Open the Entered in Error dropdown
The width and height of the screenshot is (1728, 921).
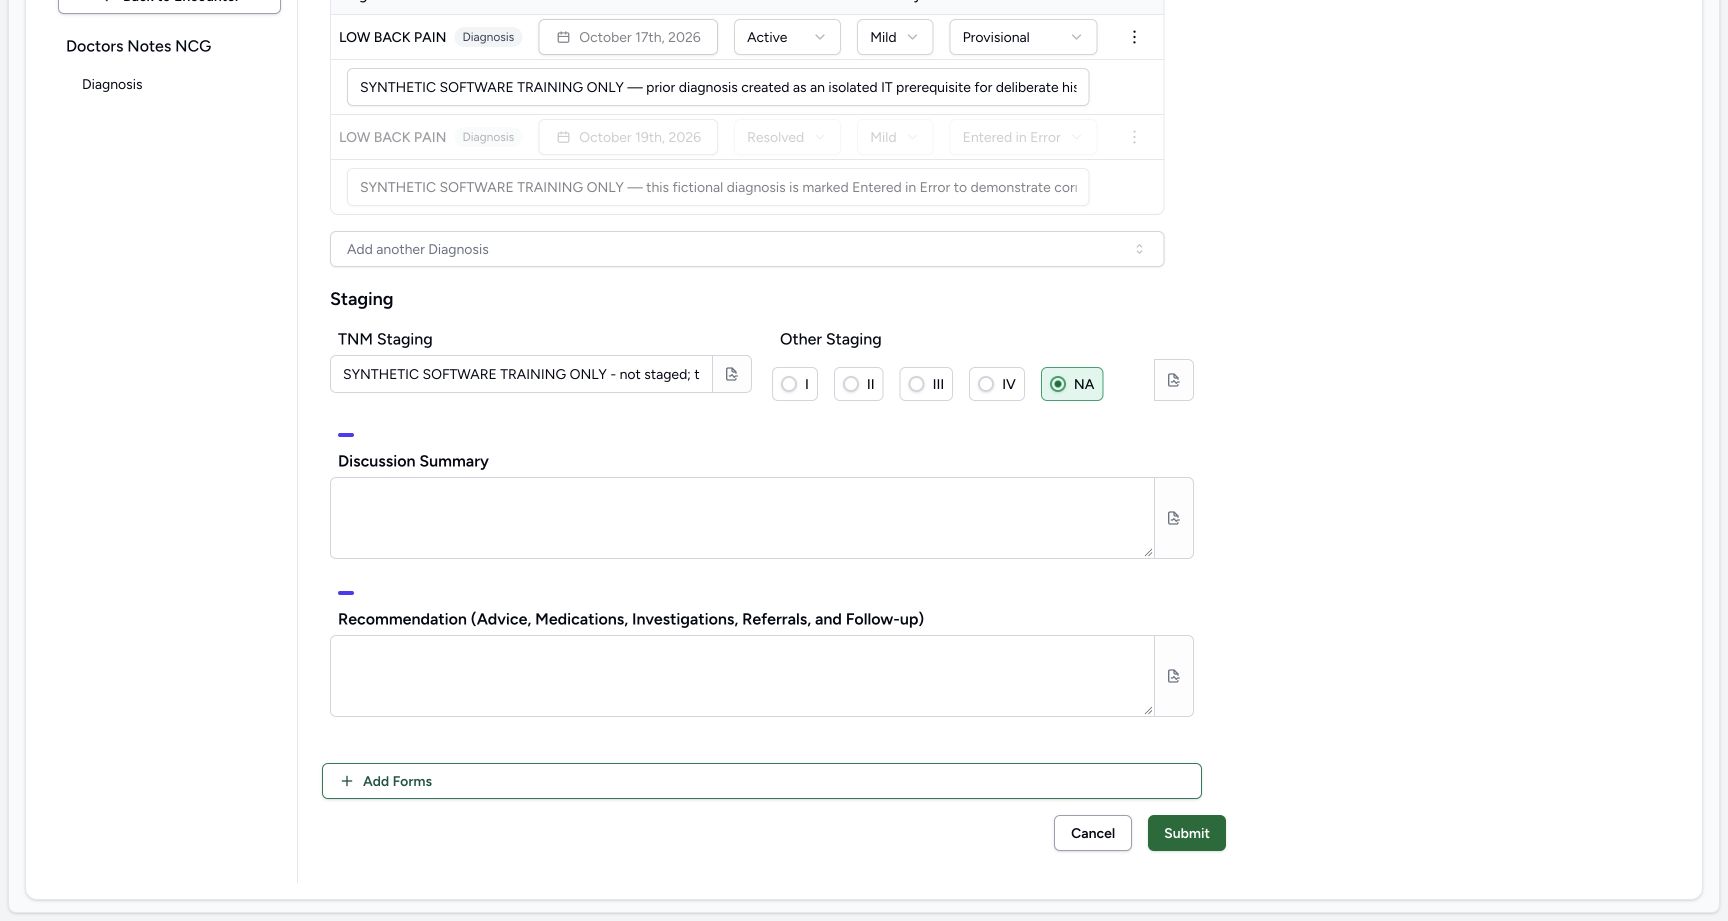(1023, 137)
